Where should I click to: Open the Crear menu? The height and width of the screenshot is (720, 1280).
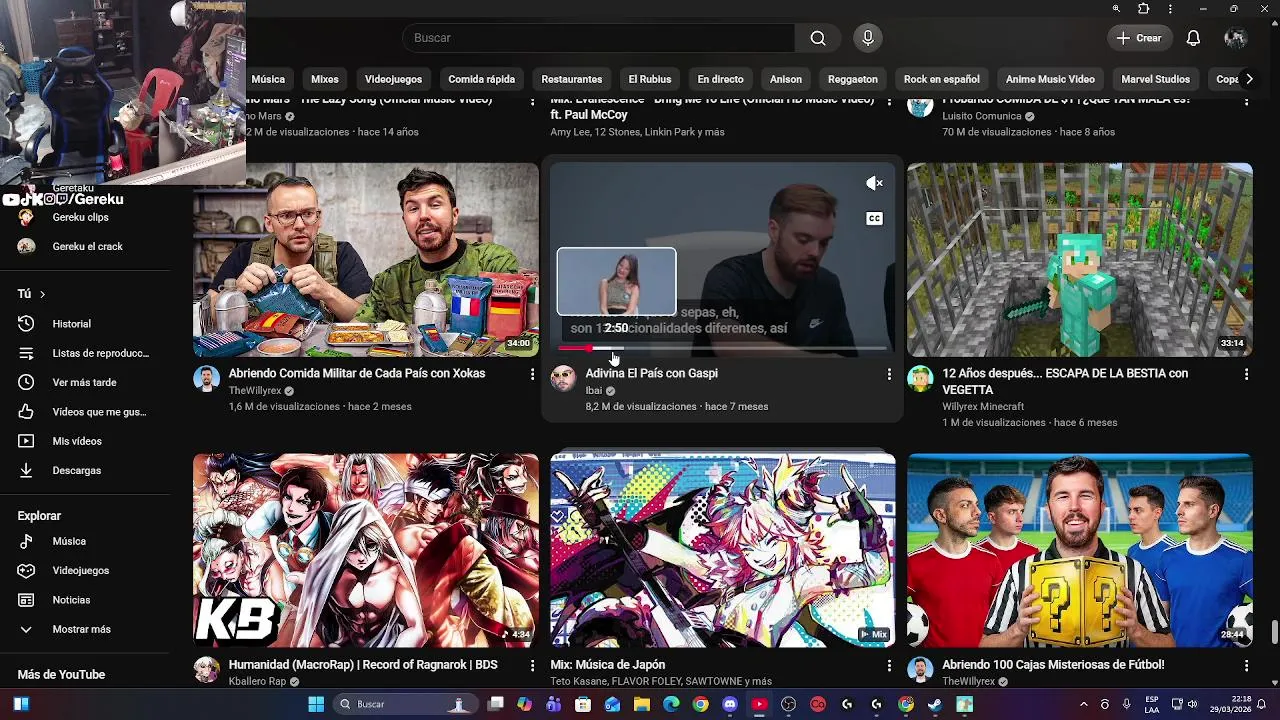(1139, 38)
